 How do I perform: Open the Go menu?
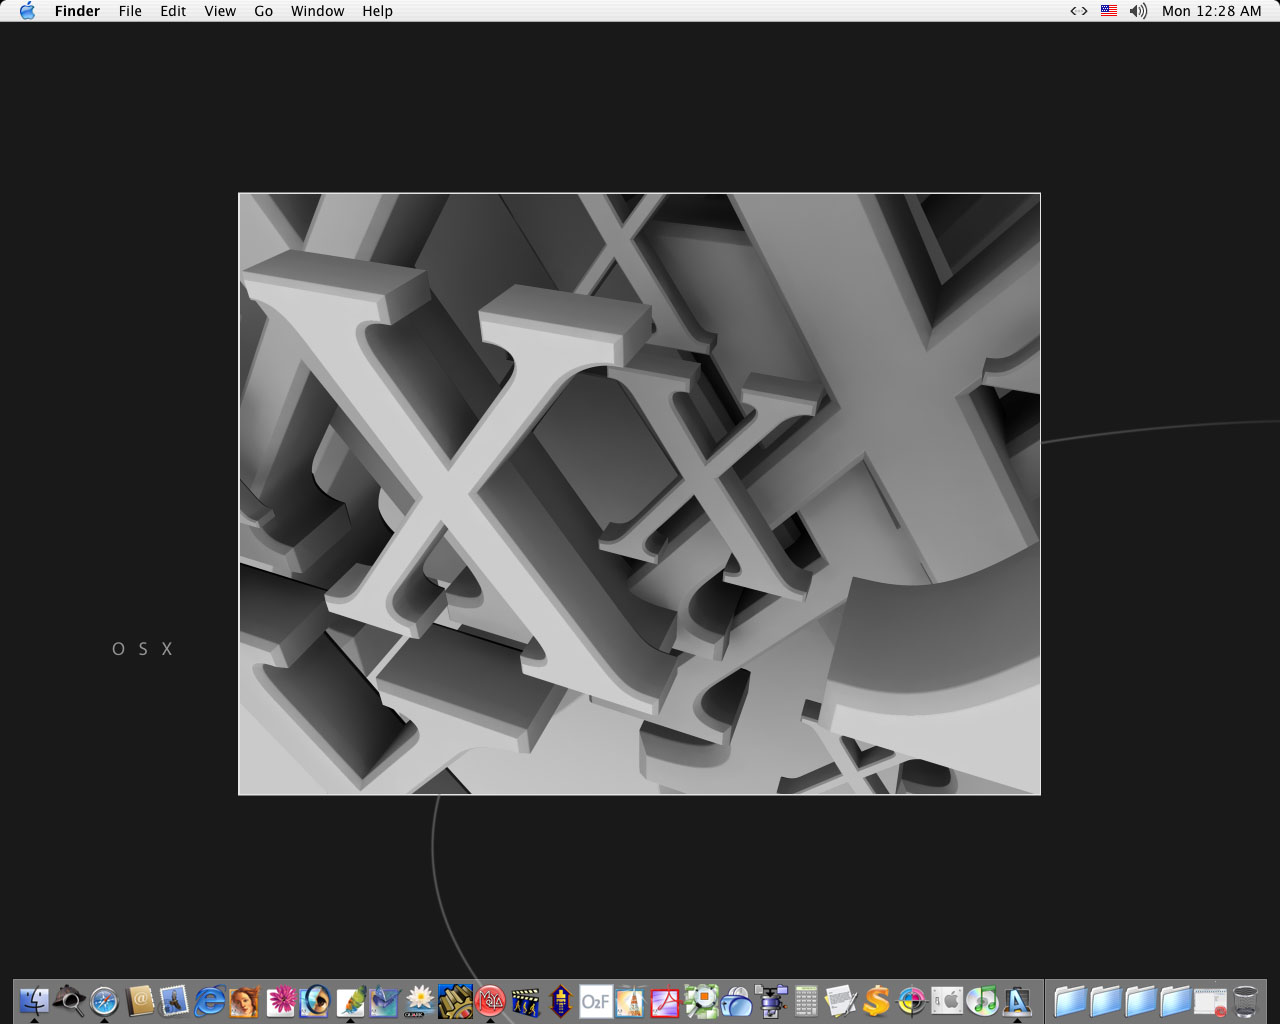coord(263,11)
